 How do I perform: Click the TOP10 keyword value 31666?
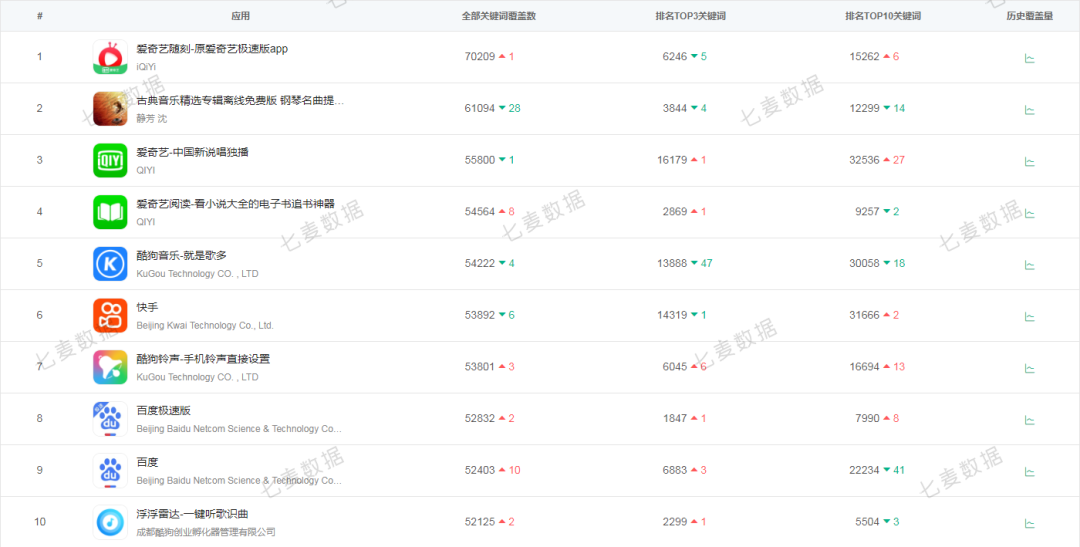[x=864, y=315]
